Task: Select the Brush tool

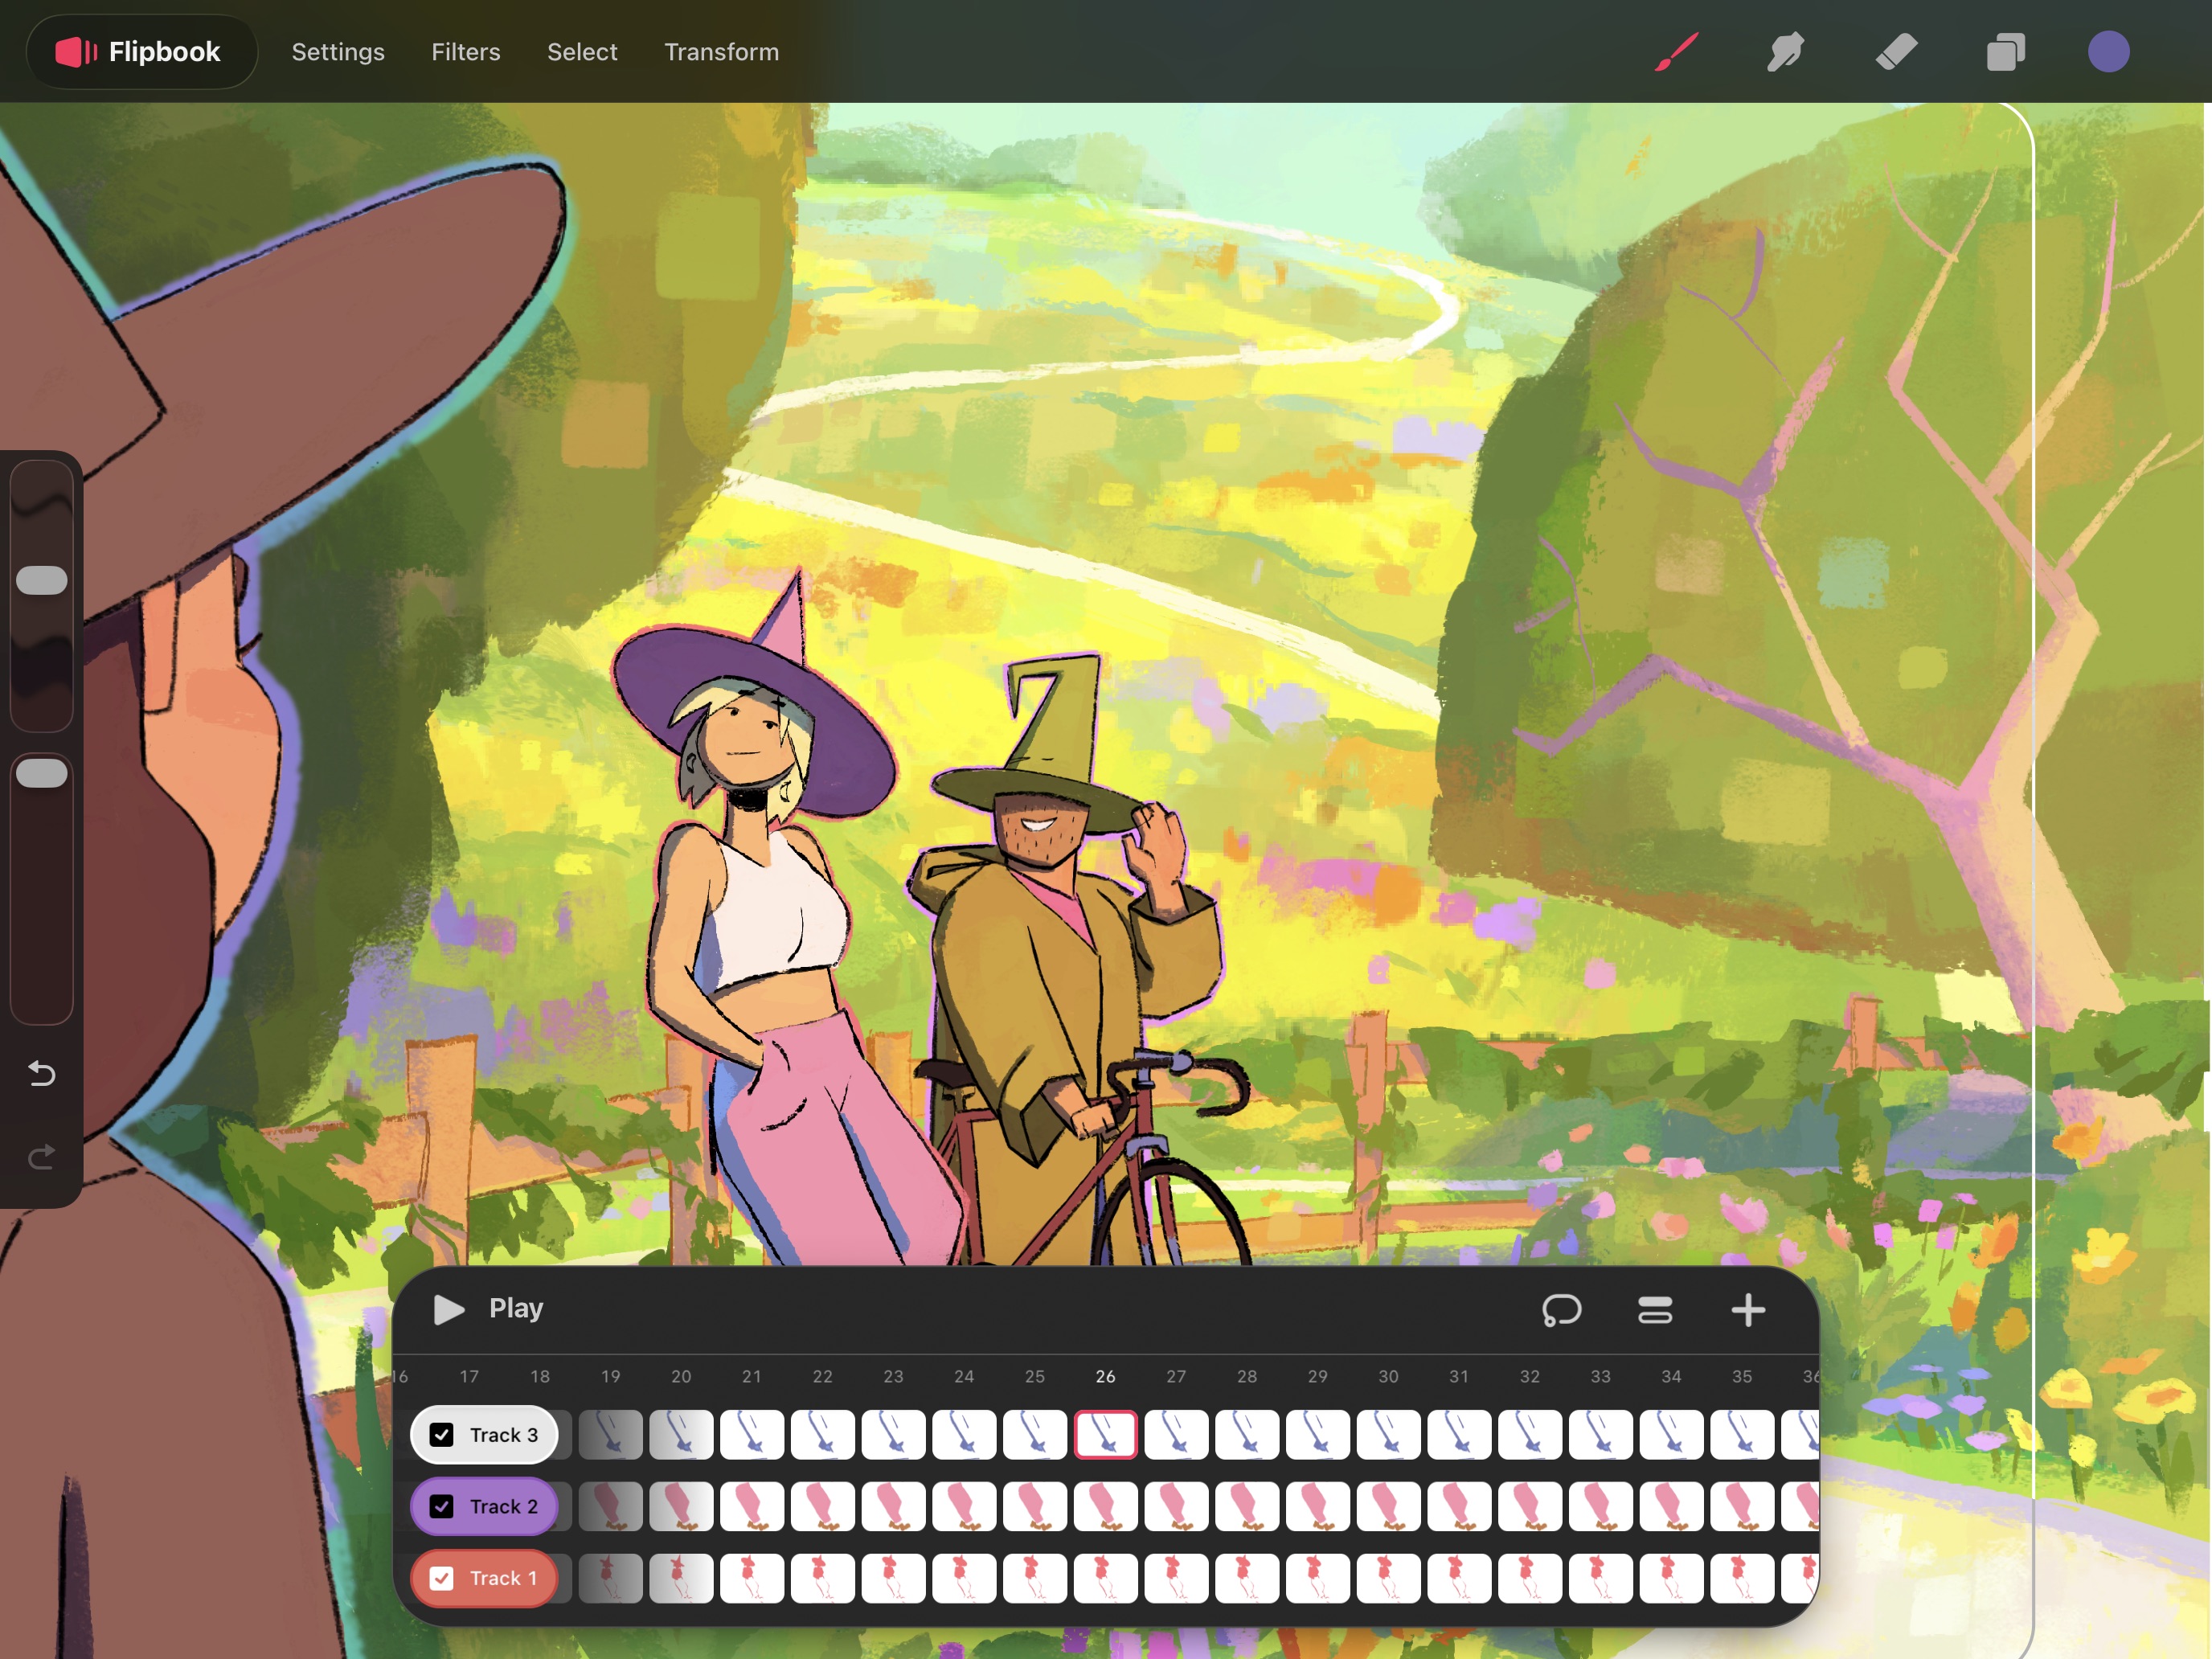Action: (x=1676, y=52)
